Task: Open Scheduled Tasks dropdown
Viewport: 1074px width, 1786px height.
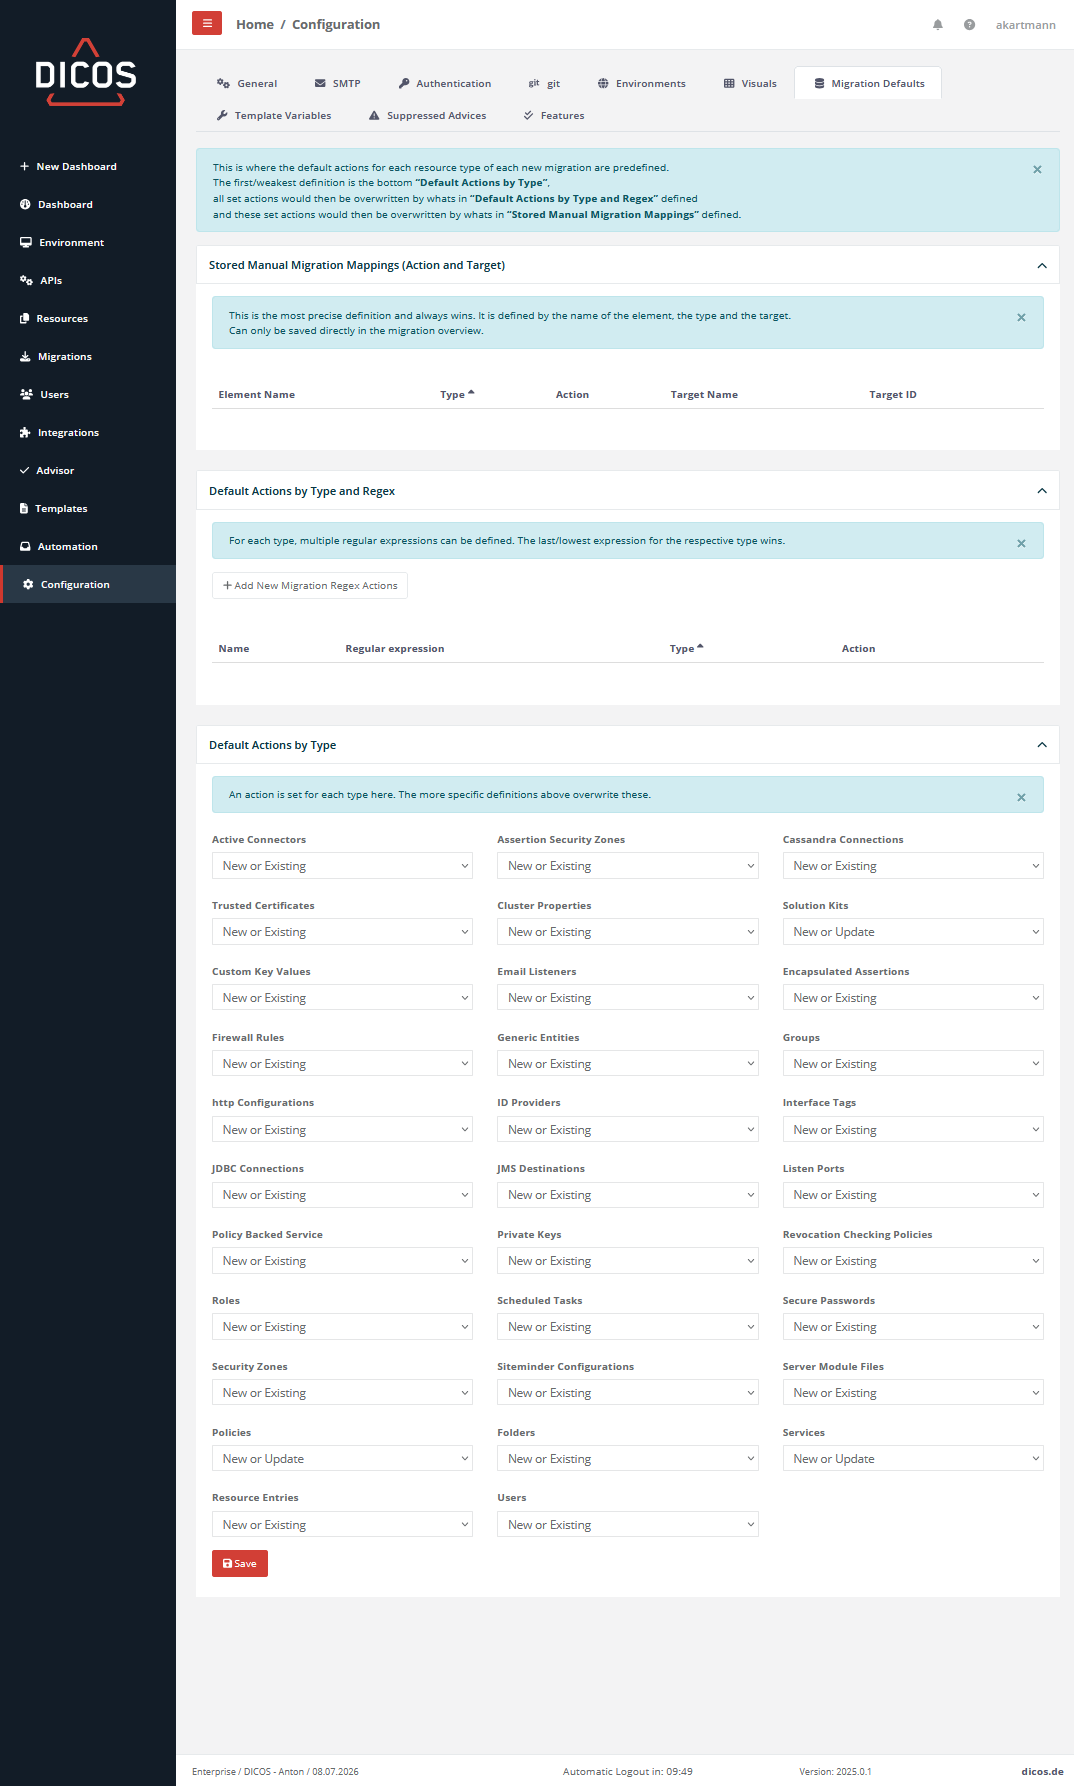Action: coord(627,1327)
